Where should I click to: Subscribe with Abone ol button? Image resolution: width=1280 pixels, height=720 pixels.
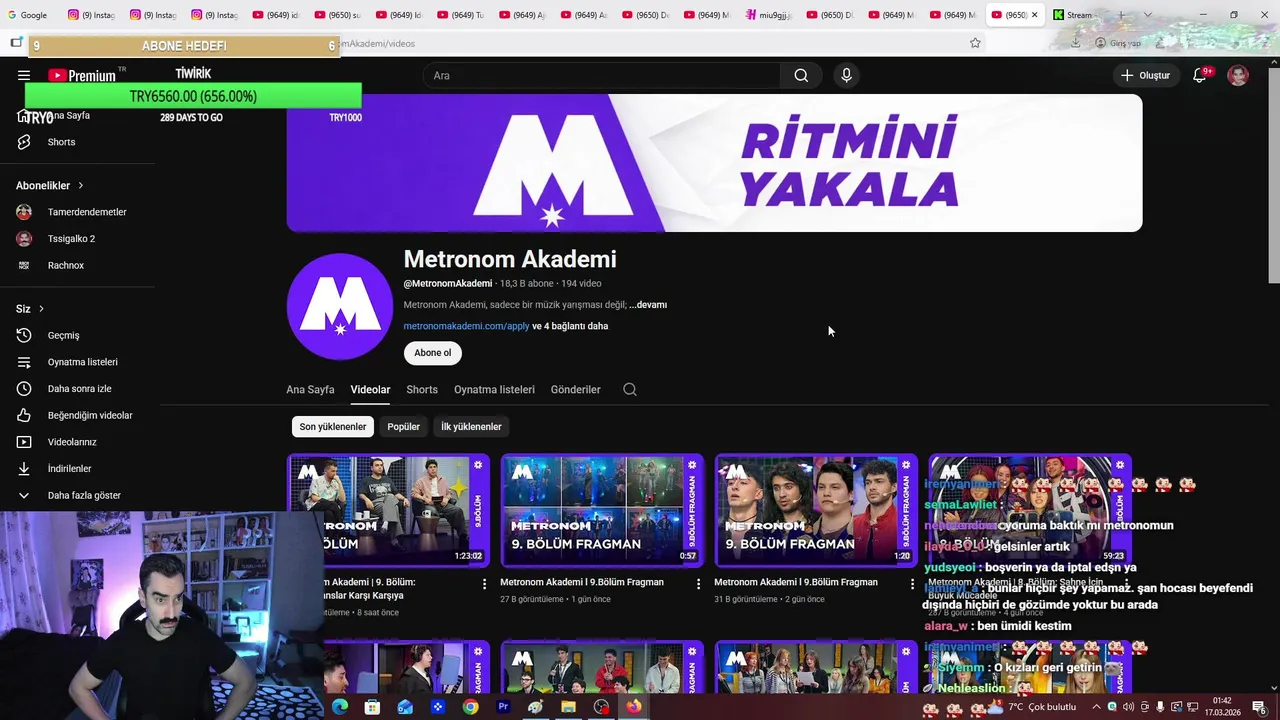433,353
